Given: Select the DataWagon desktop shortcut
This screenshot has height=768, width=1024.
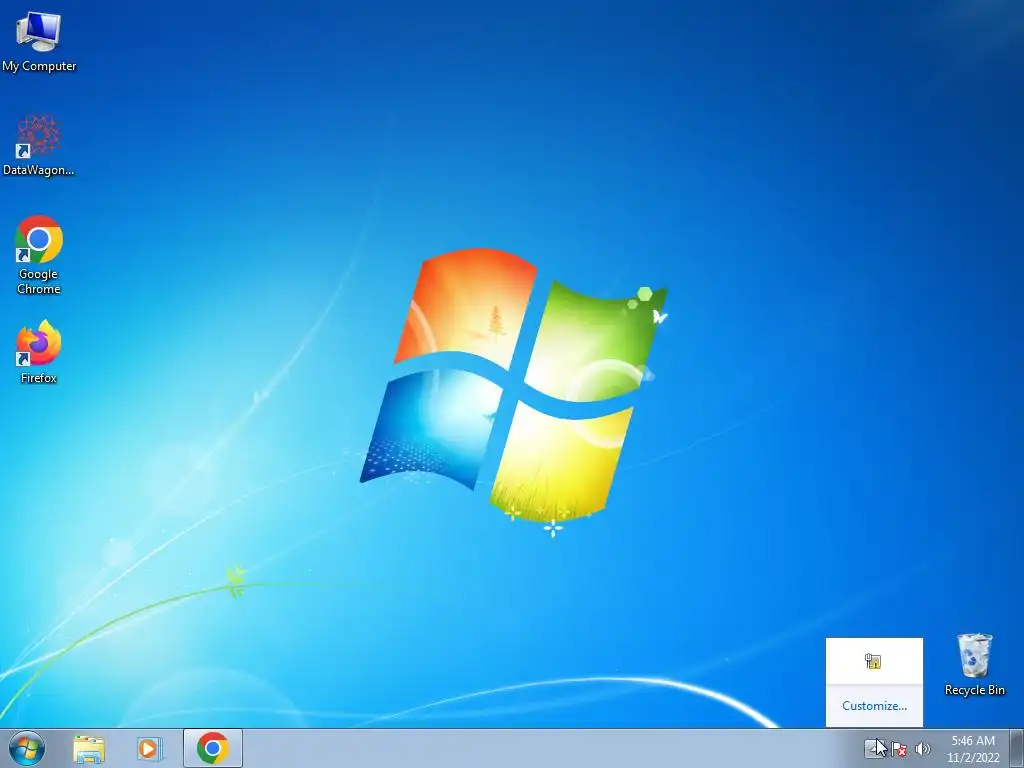Looking at the screenshot, I should pos(39,145).
